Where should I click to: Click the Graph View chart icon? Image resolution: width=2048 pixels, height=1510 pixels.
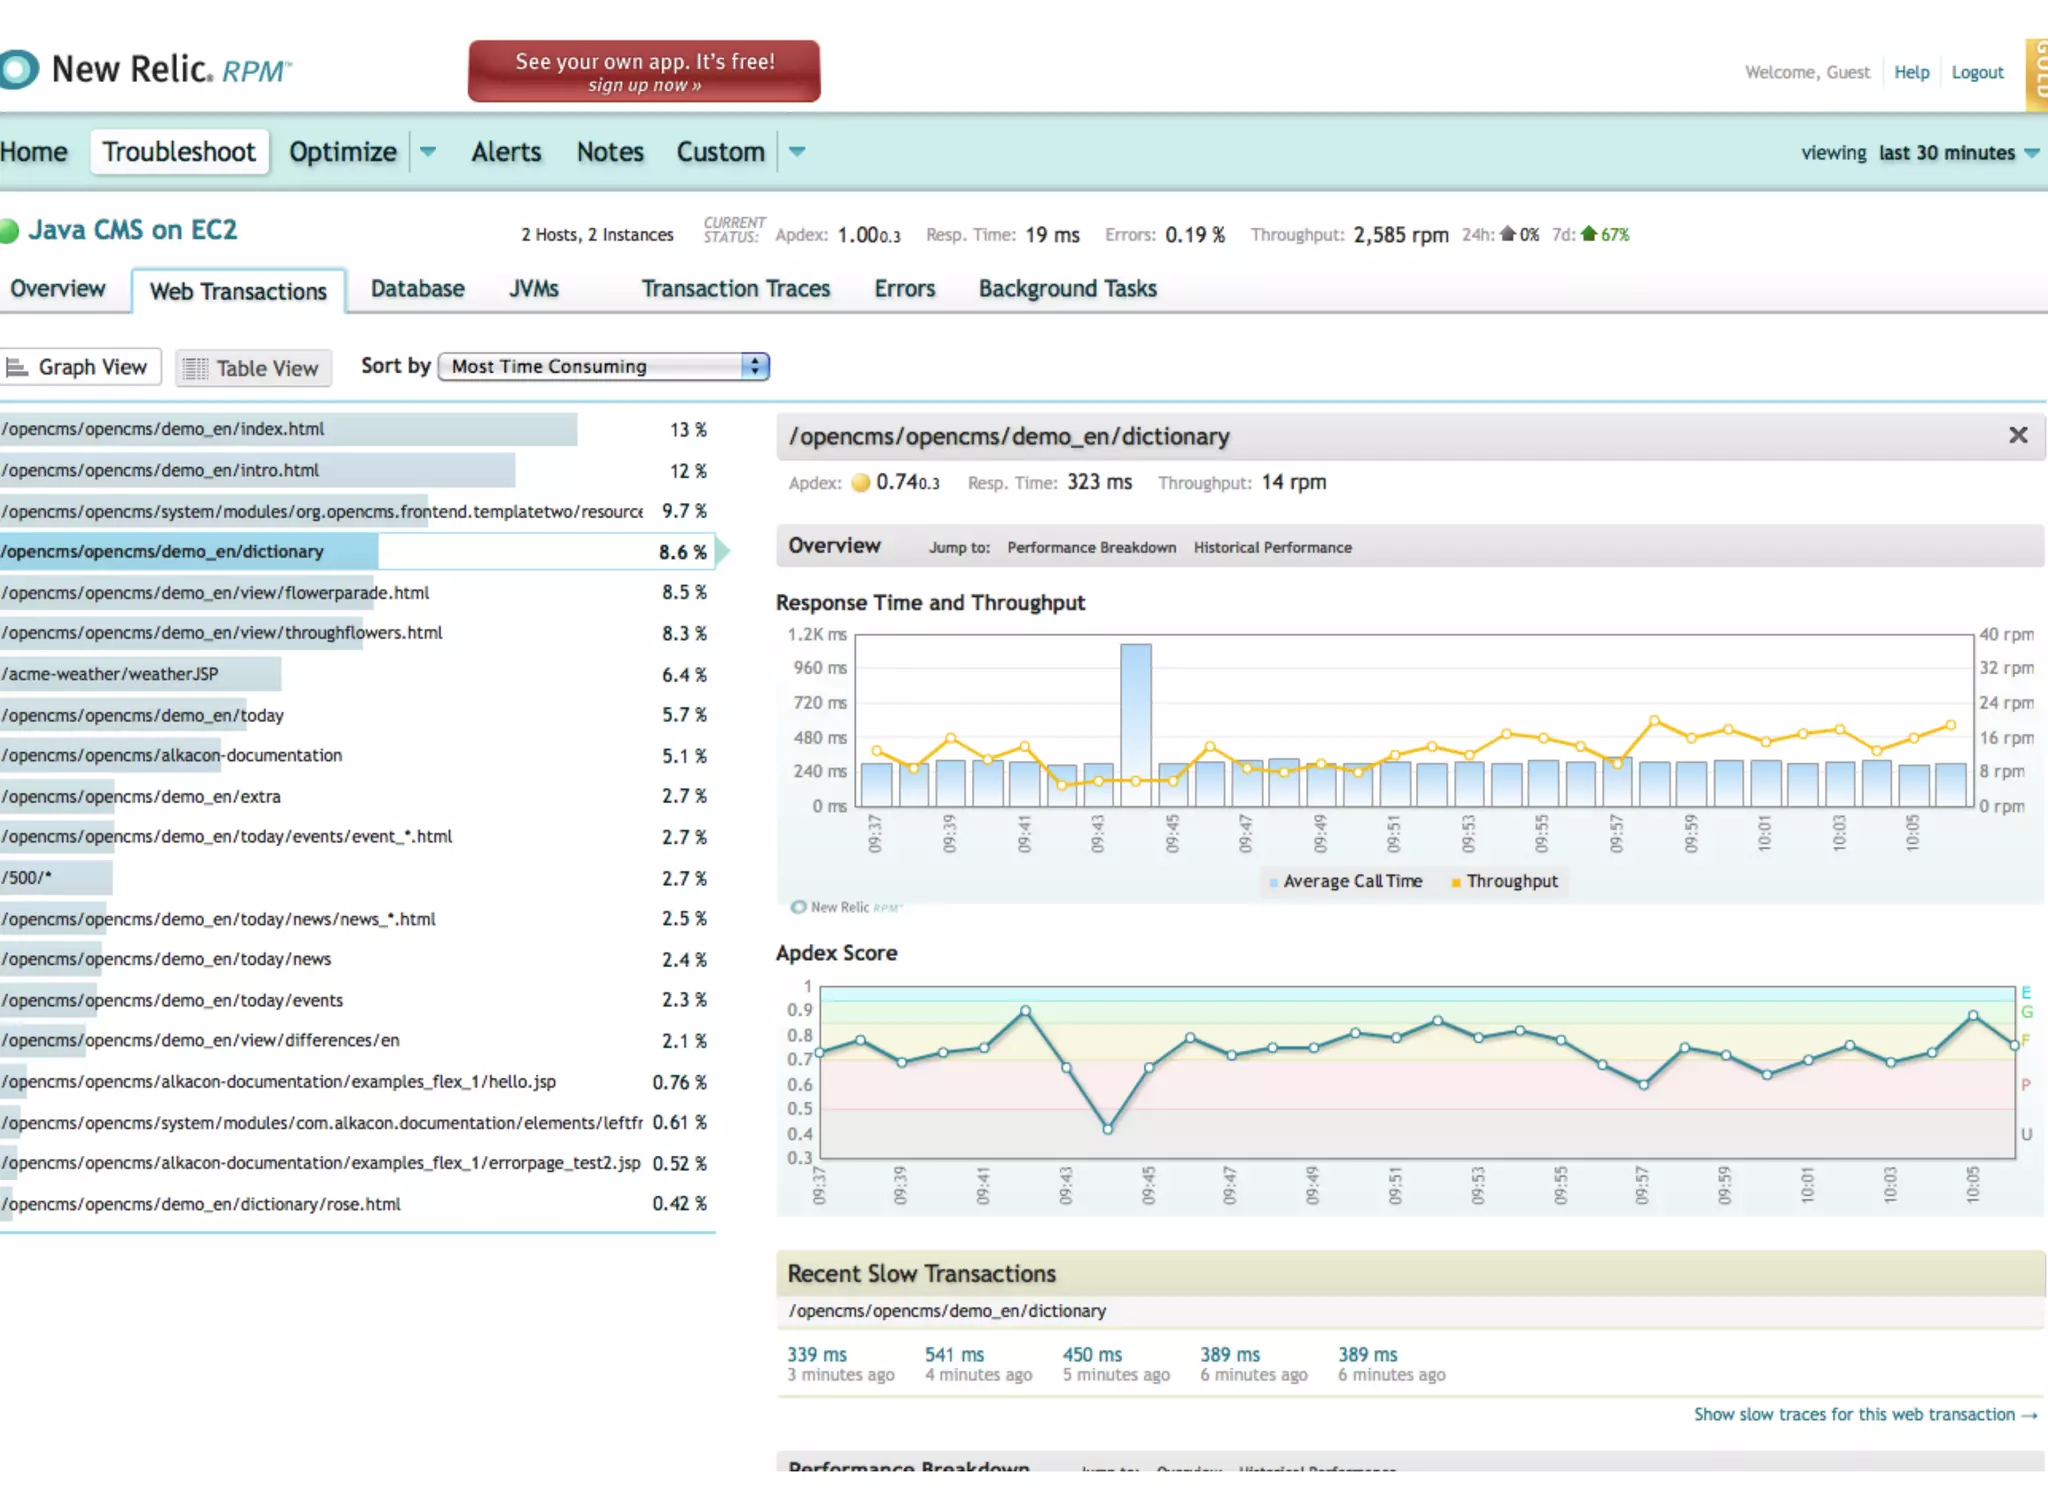[17, 368]
